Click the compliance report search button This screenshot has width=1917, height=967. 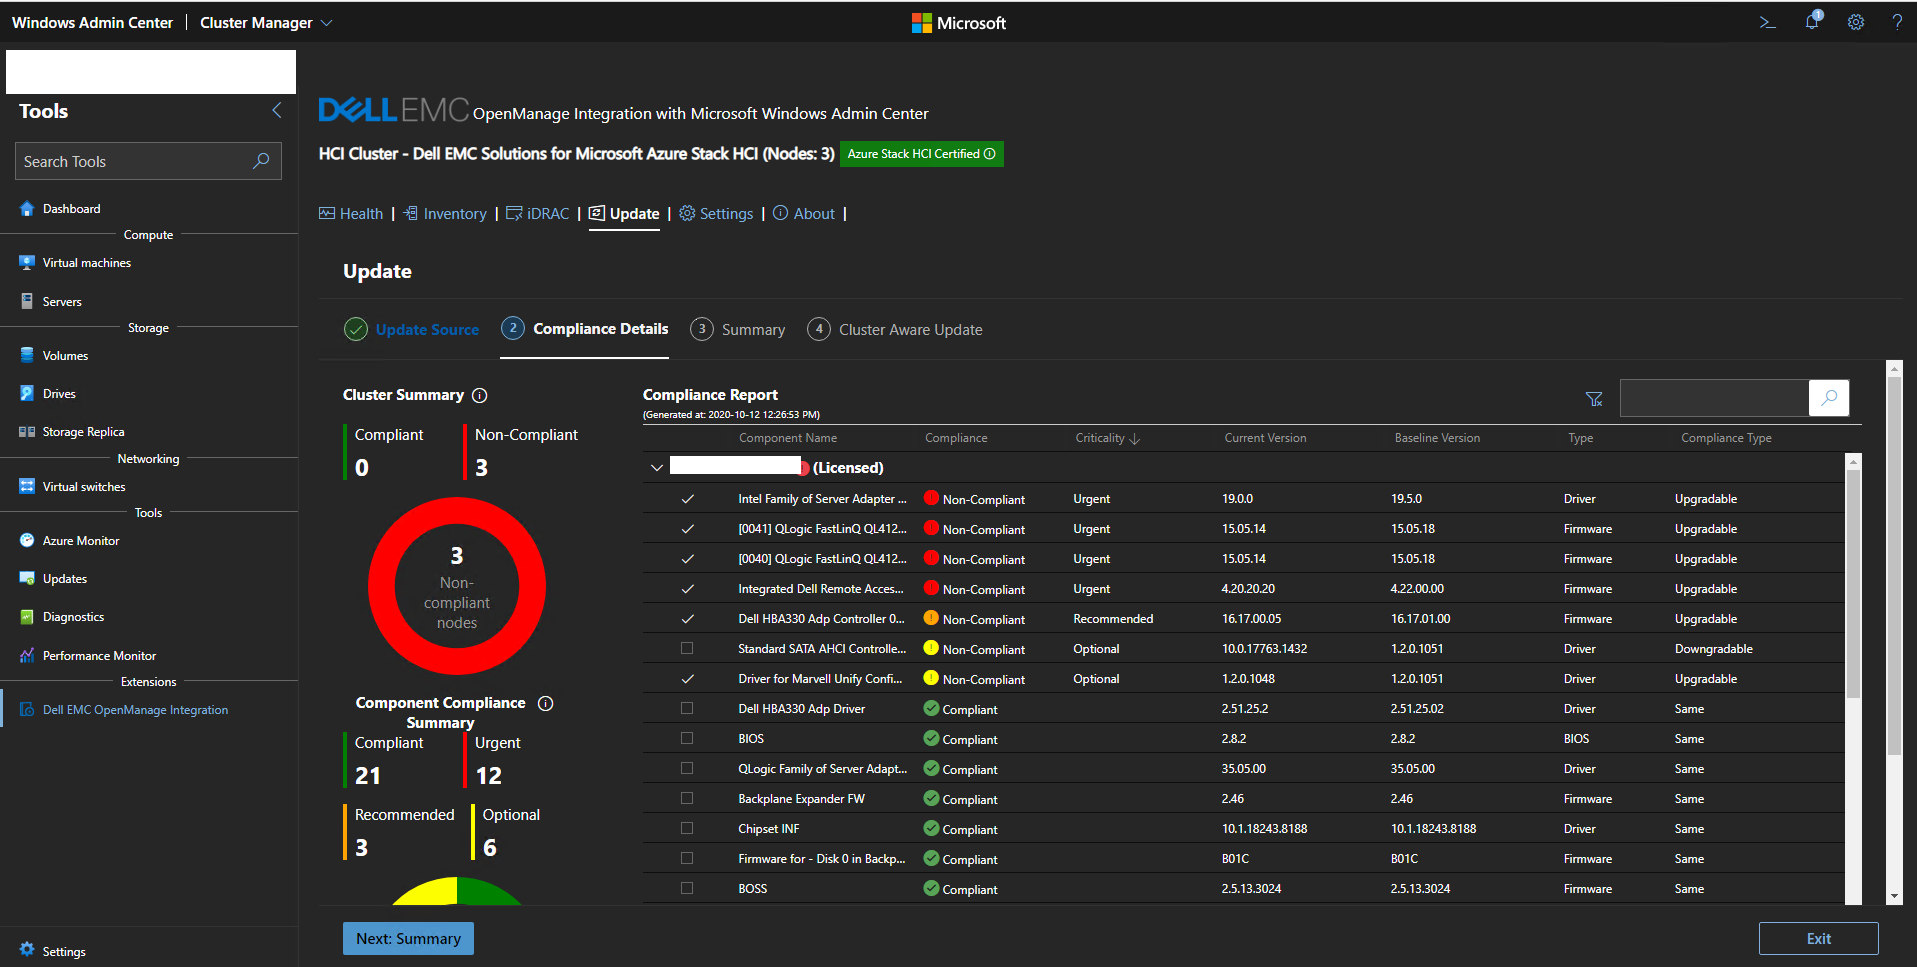[x=1829, y=398]
